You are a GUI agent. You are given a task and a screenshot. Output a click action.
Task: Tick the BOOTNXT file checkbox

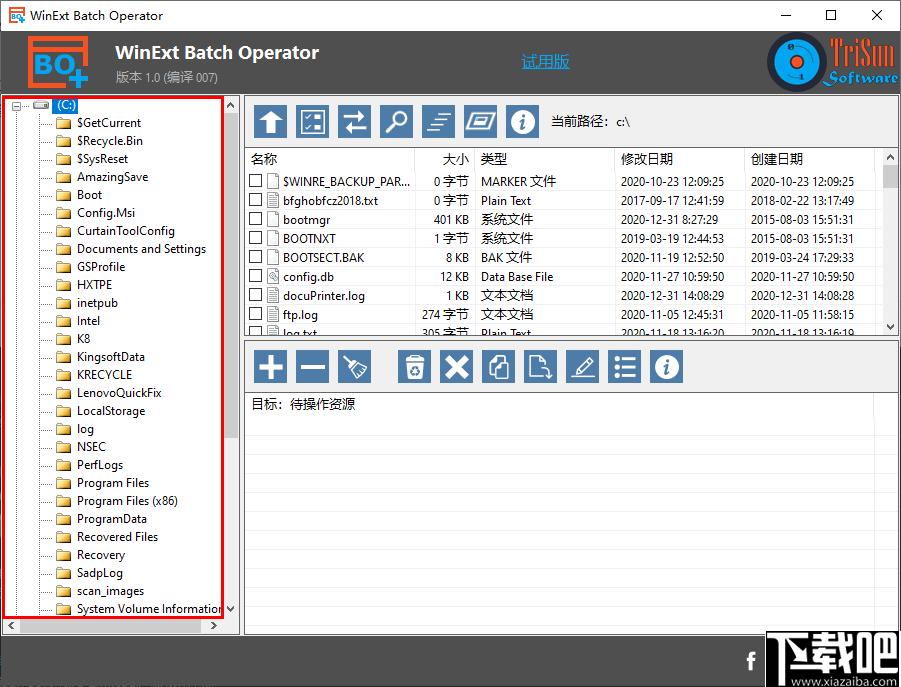(x=256, y=238)
